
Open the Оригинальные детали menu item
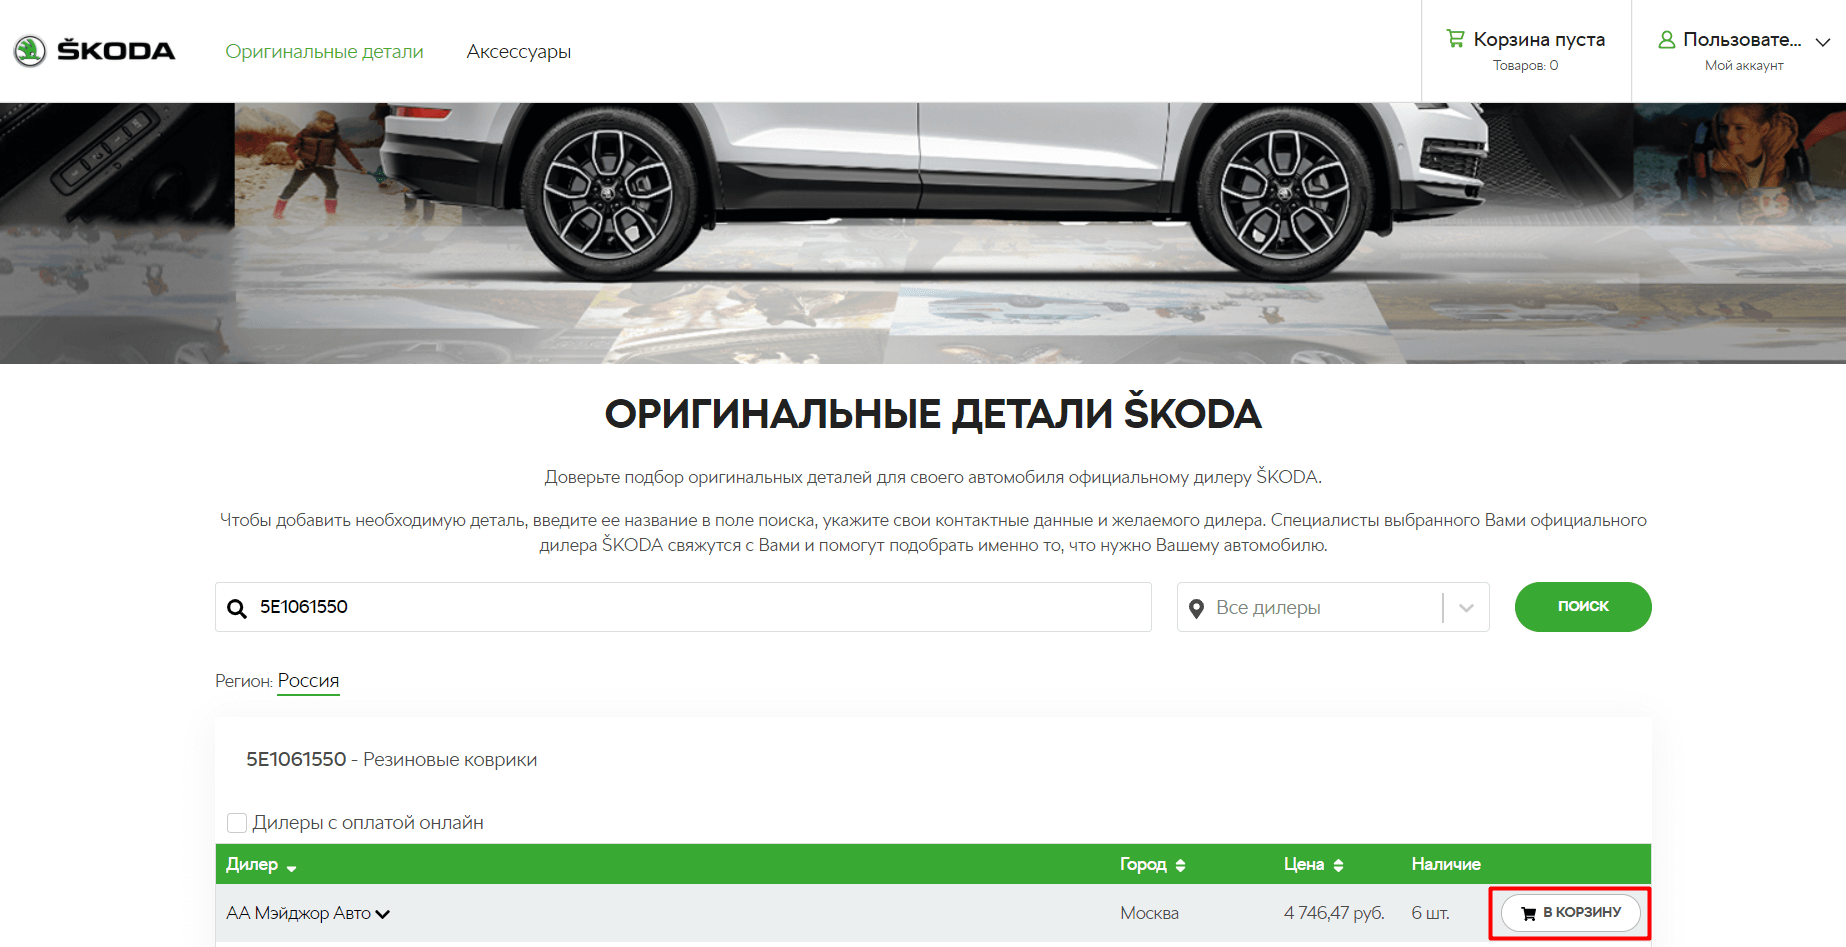pyautogui.click(x=324, y=51)
